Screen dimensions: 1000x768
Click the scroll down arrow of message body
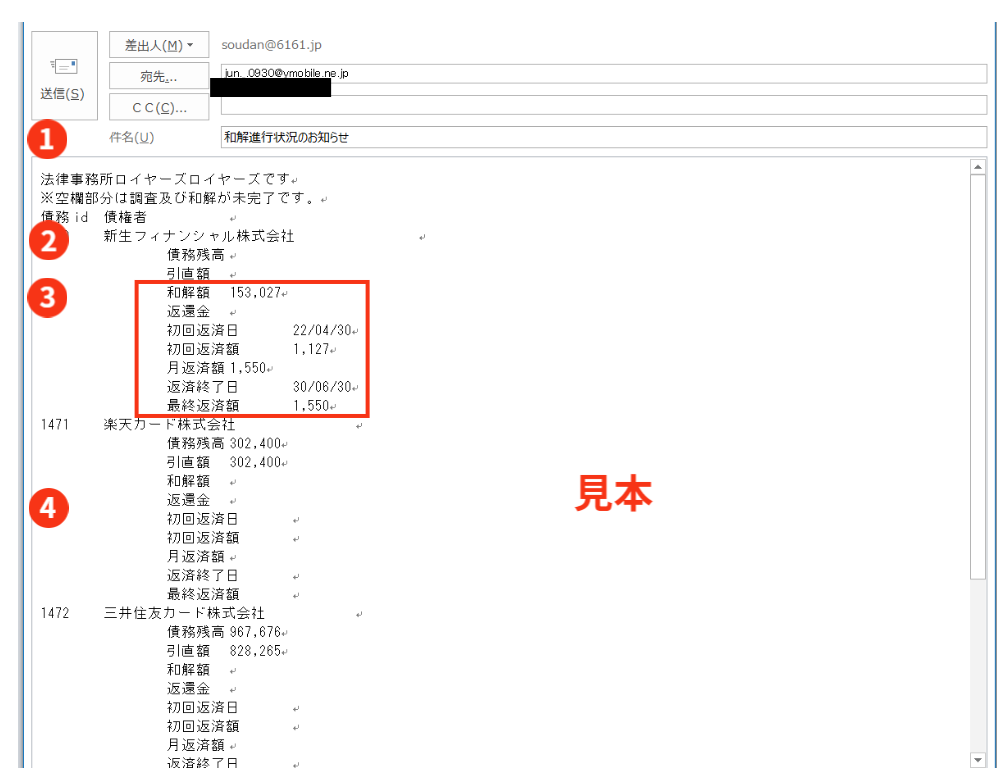click(x=978, y=760)
